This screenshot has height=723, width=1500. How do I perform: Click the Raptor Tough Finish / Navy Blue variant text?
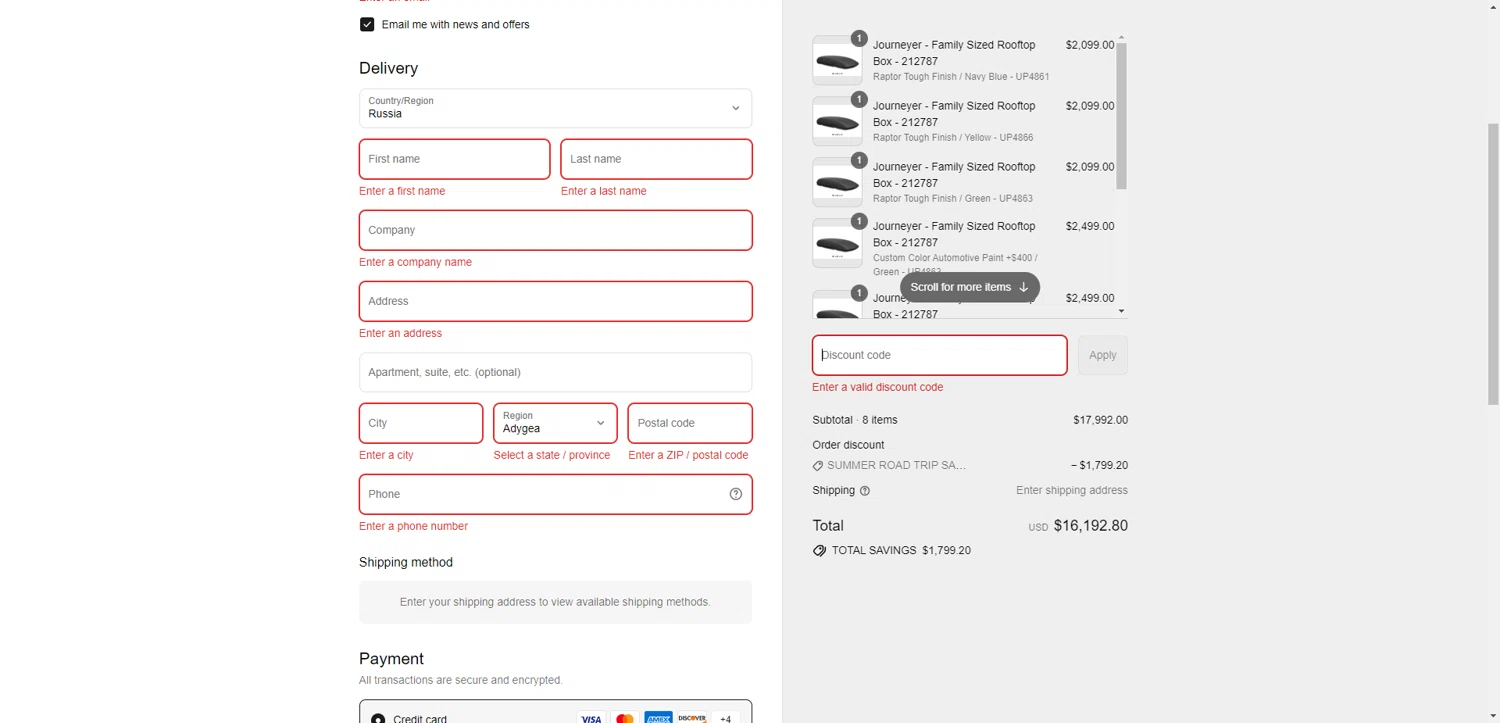click(x=961, y=77)
